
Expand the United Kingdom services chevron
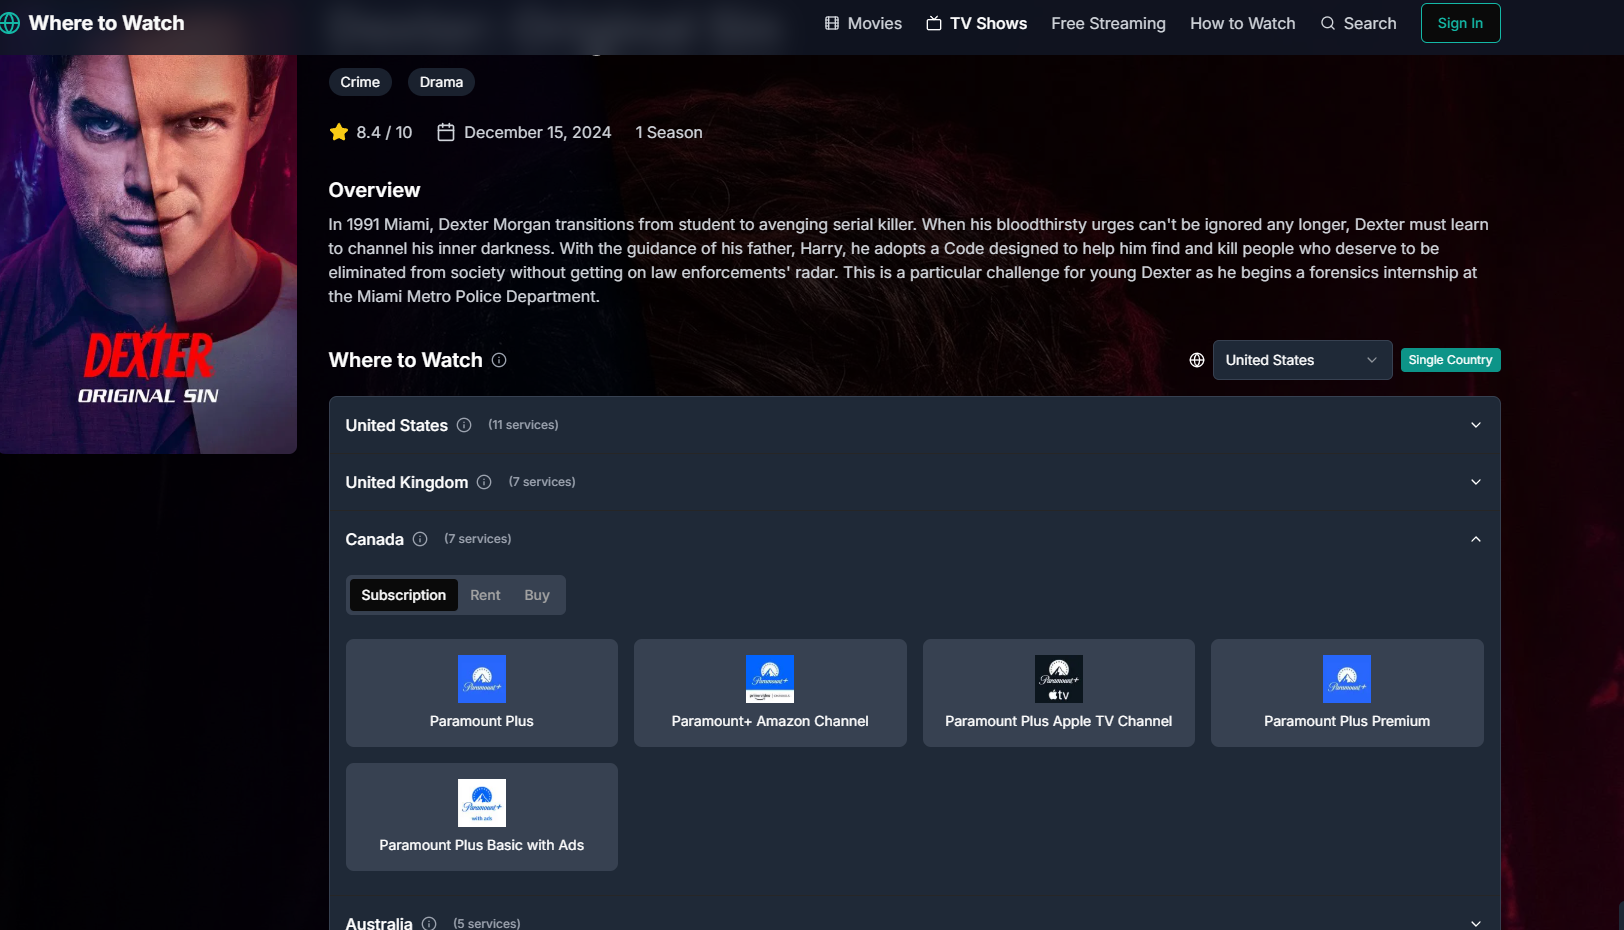click(x=1476, y=482)
